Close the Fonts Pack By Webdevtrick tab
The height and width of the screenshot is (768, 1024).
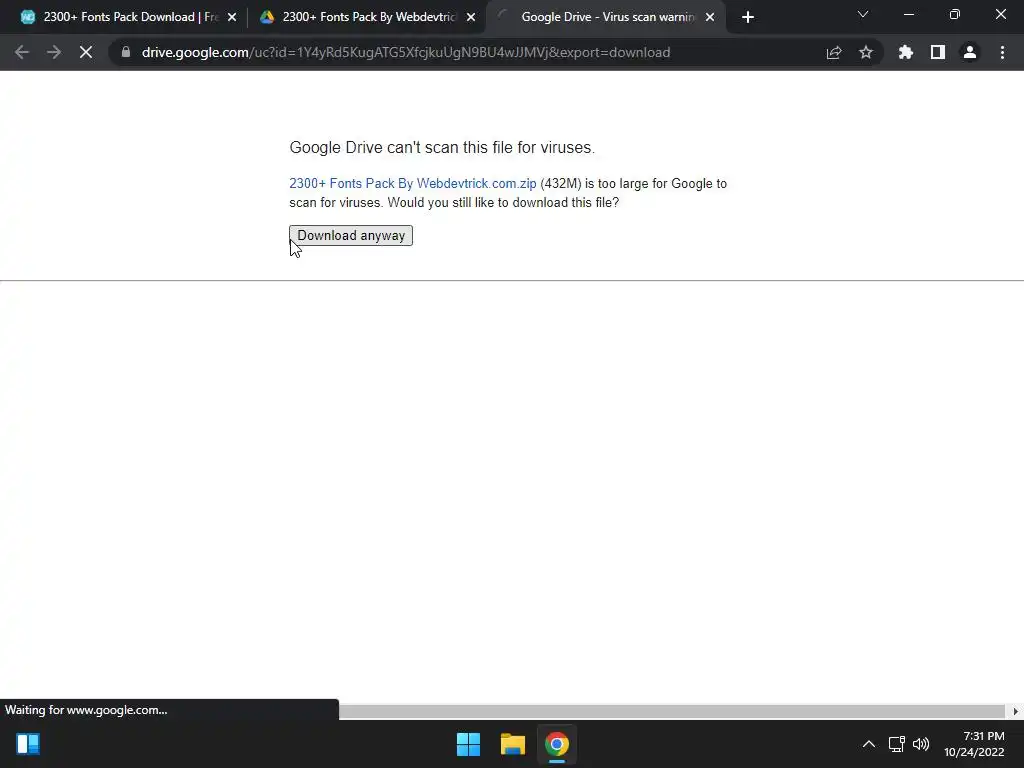click(471, 17)
